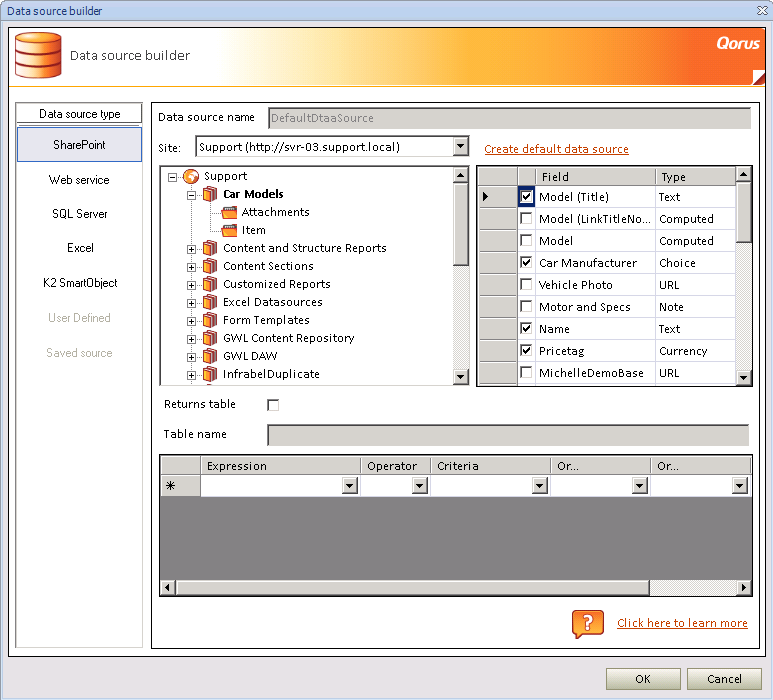Select the K2 SmartObject data source type
The image size is (773, 700).
point(80,283)
